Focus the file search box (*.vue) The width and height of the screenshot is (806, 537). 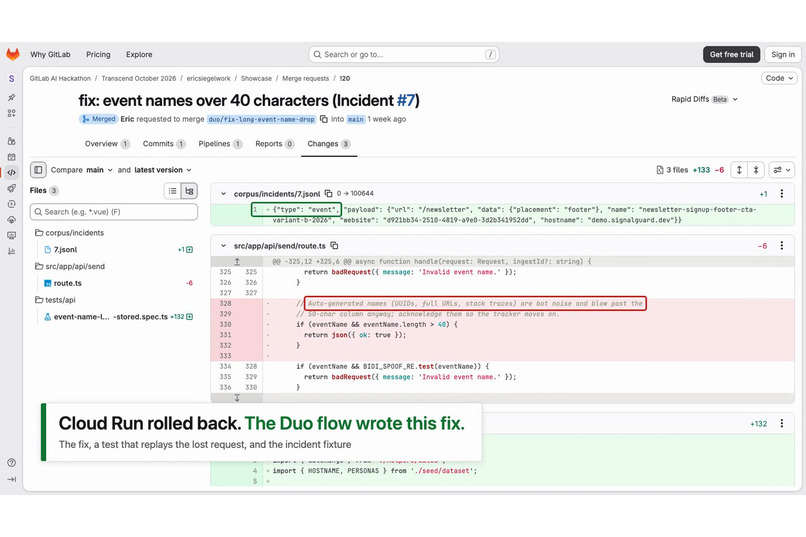click(114, 212)
